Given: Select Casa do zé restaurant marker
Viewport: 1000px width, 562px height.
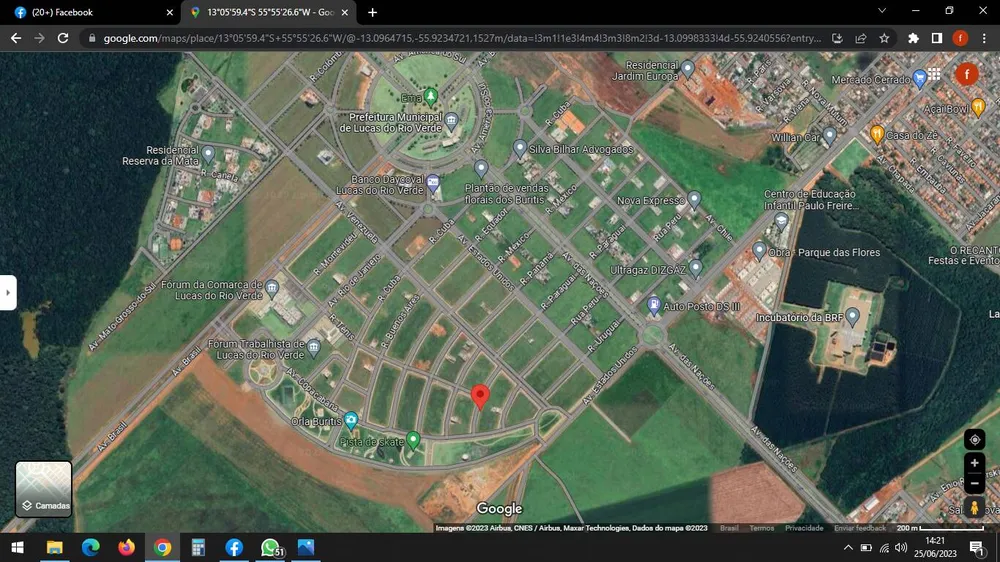Looking at the screenshot, I should [877, 134].
